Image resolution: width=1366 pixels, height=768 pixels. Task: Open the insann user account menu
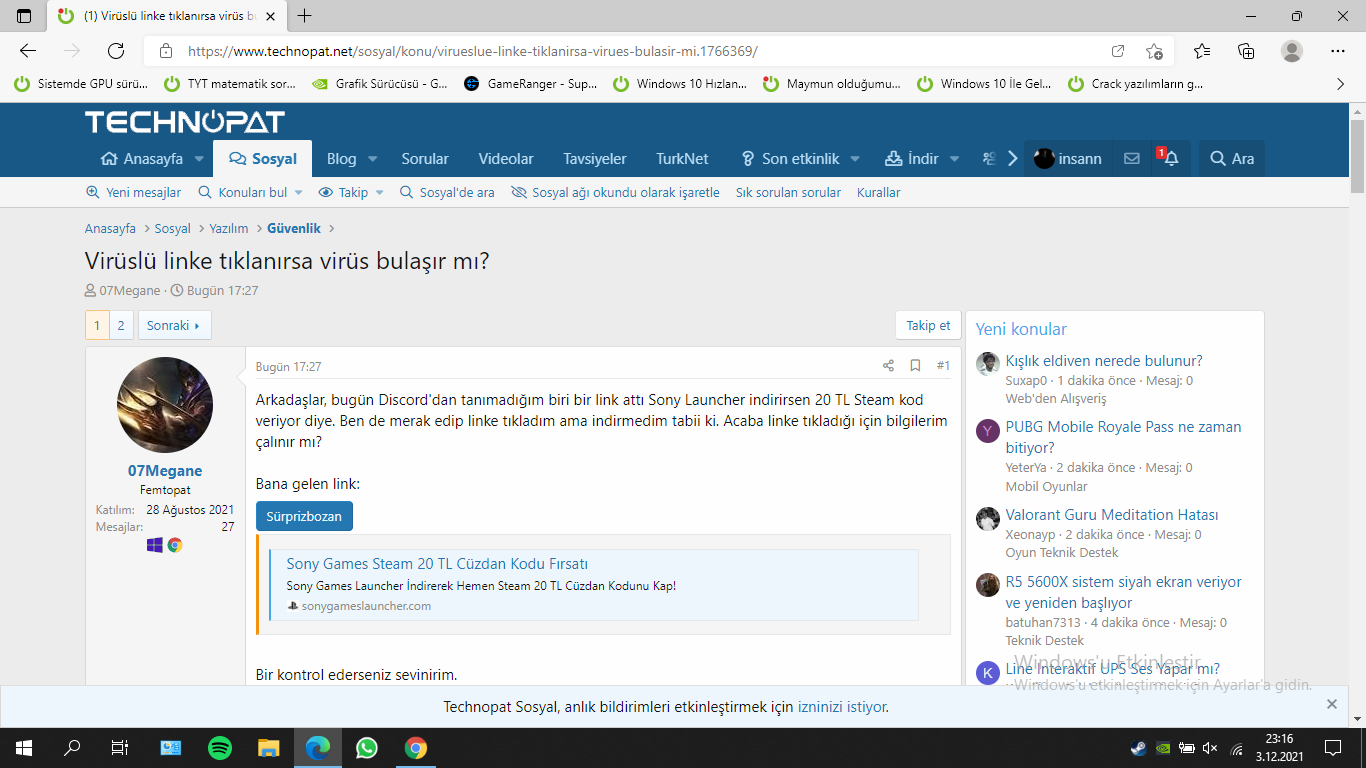coord(1068,159)
